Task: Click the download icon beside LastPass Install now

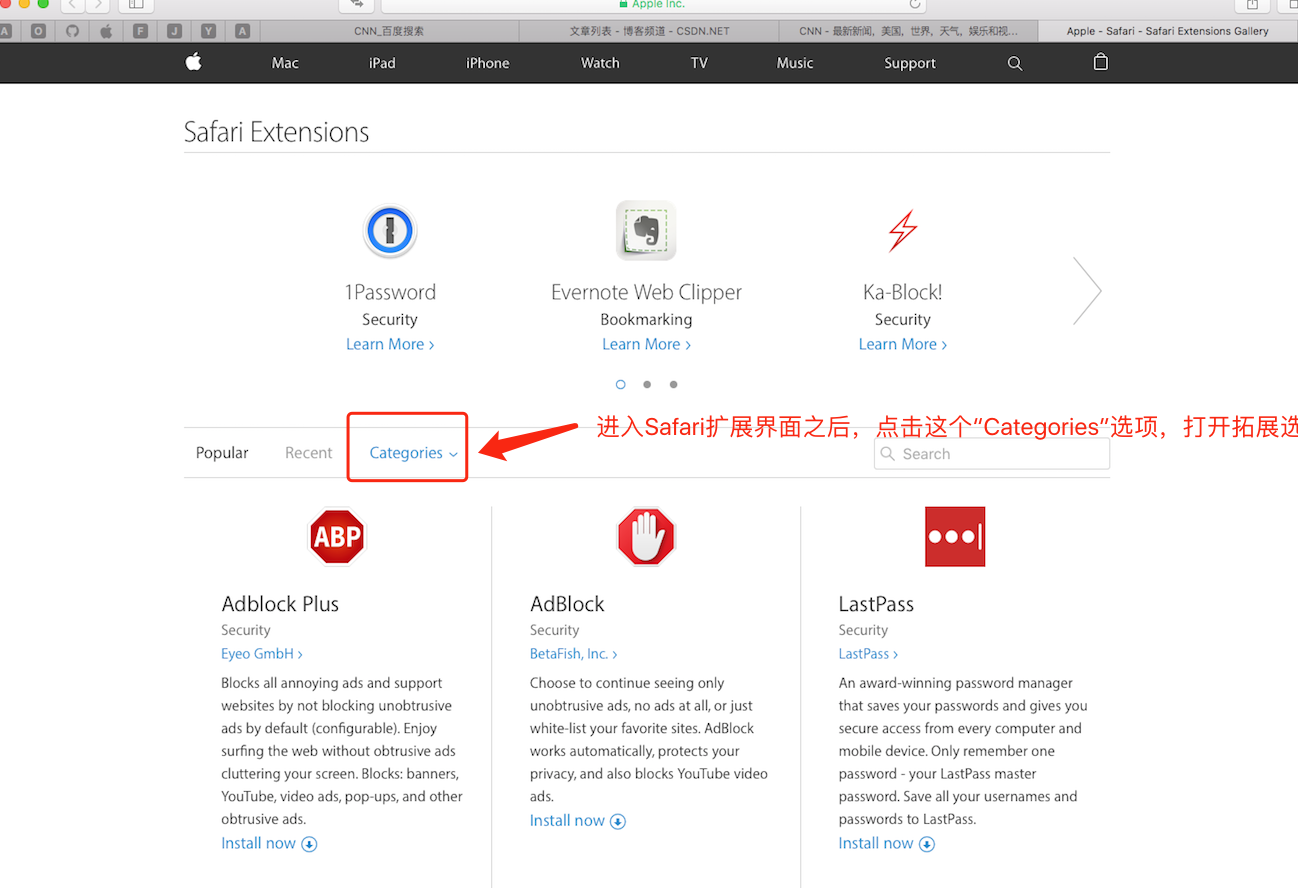Action: [927, 844]
